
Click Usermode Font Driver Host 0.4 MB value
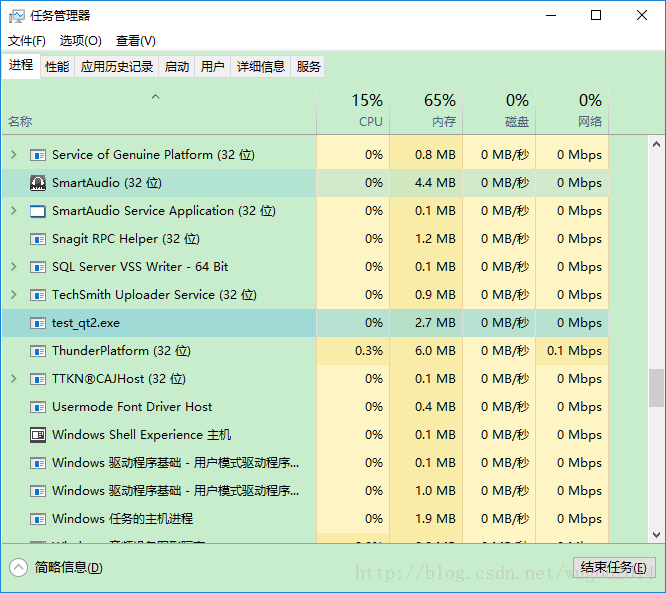point(435,407)
